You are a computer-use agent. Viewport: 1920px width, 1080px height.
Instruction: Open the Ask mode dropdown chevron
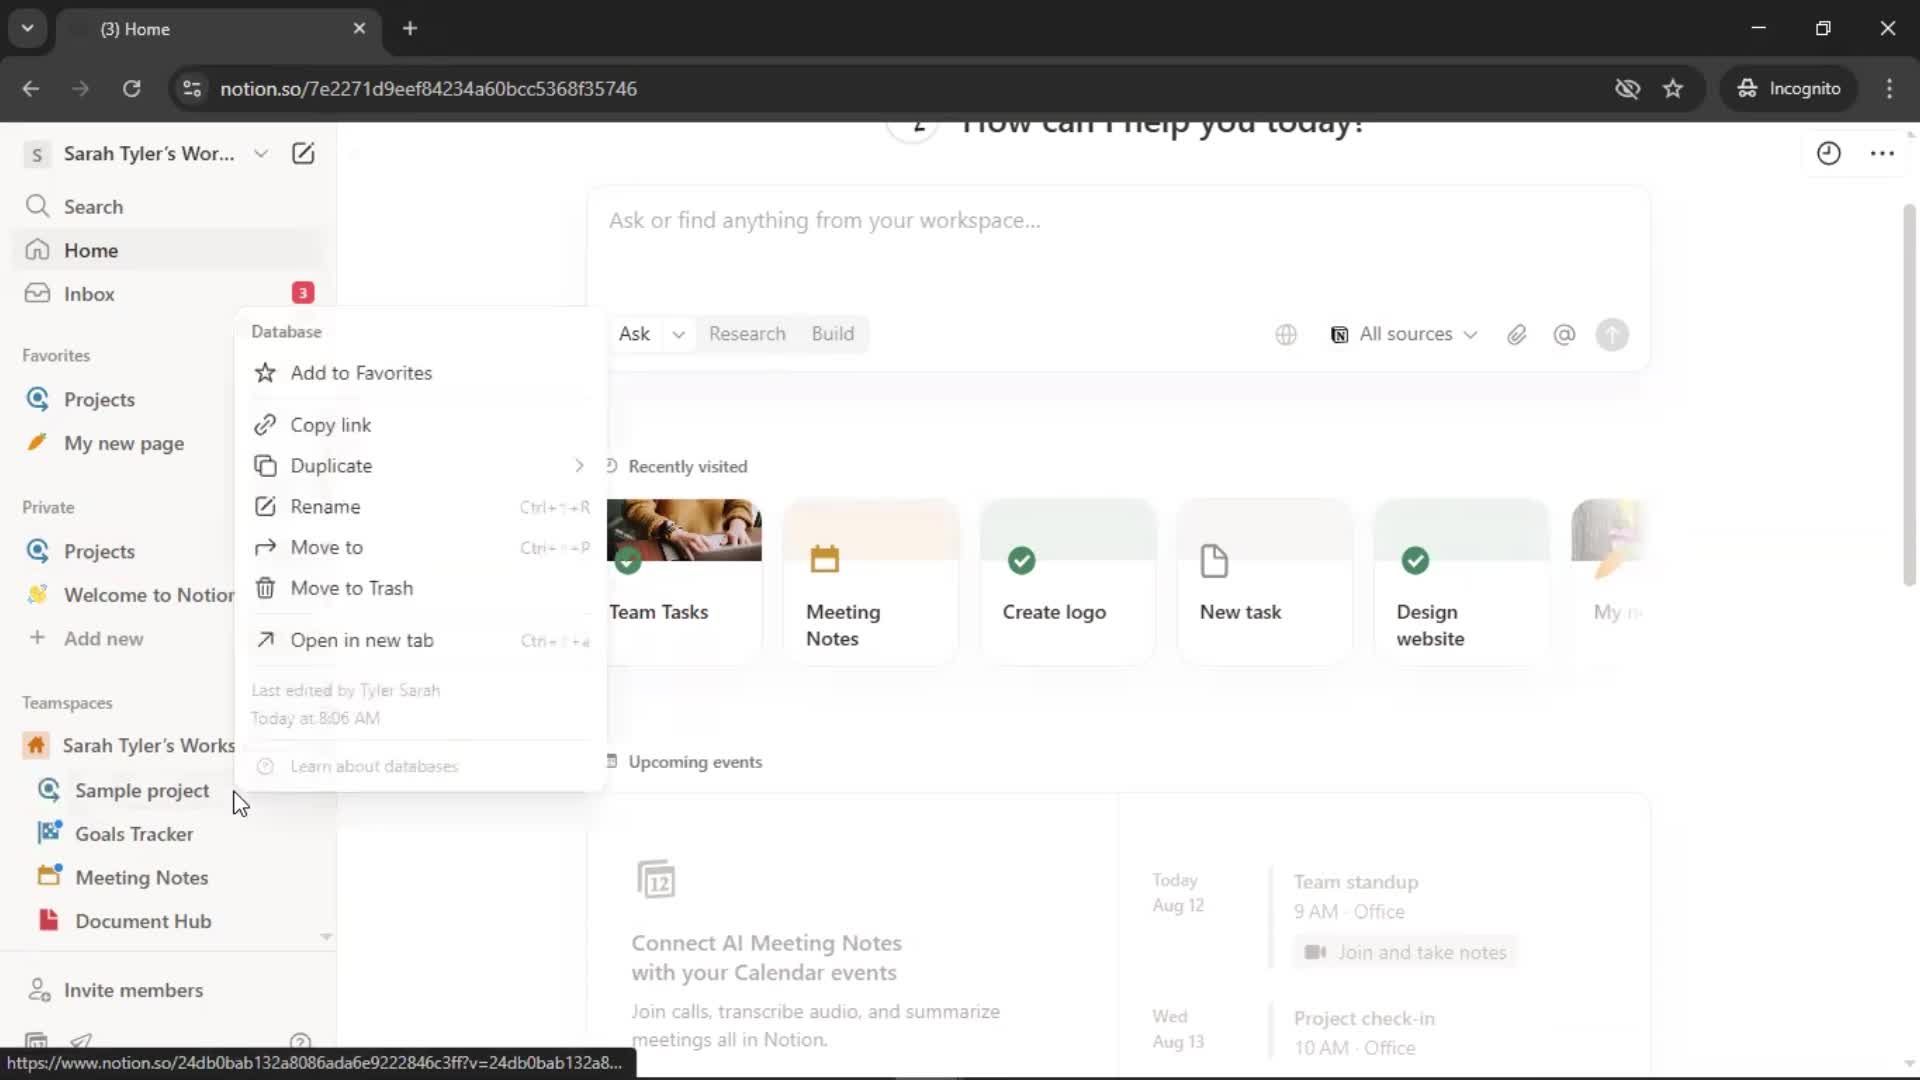click(x=678, y=334)
